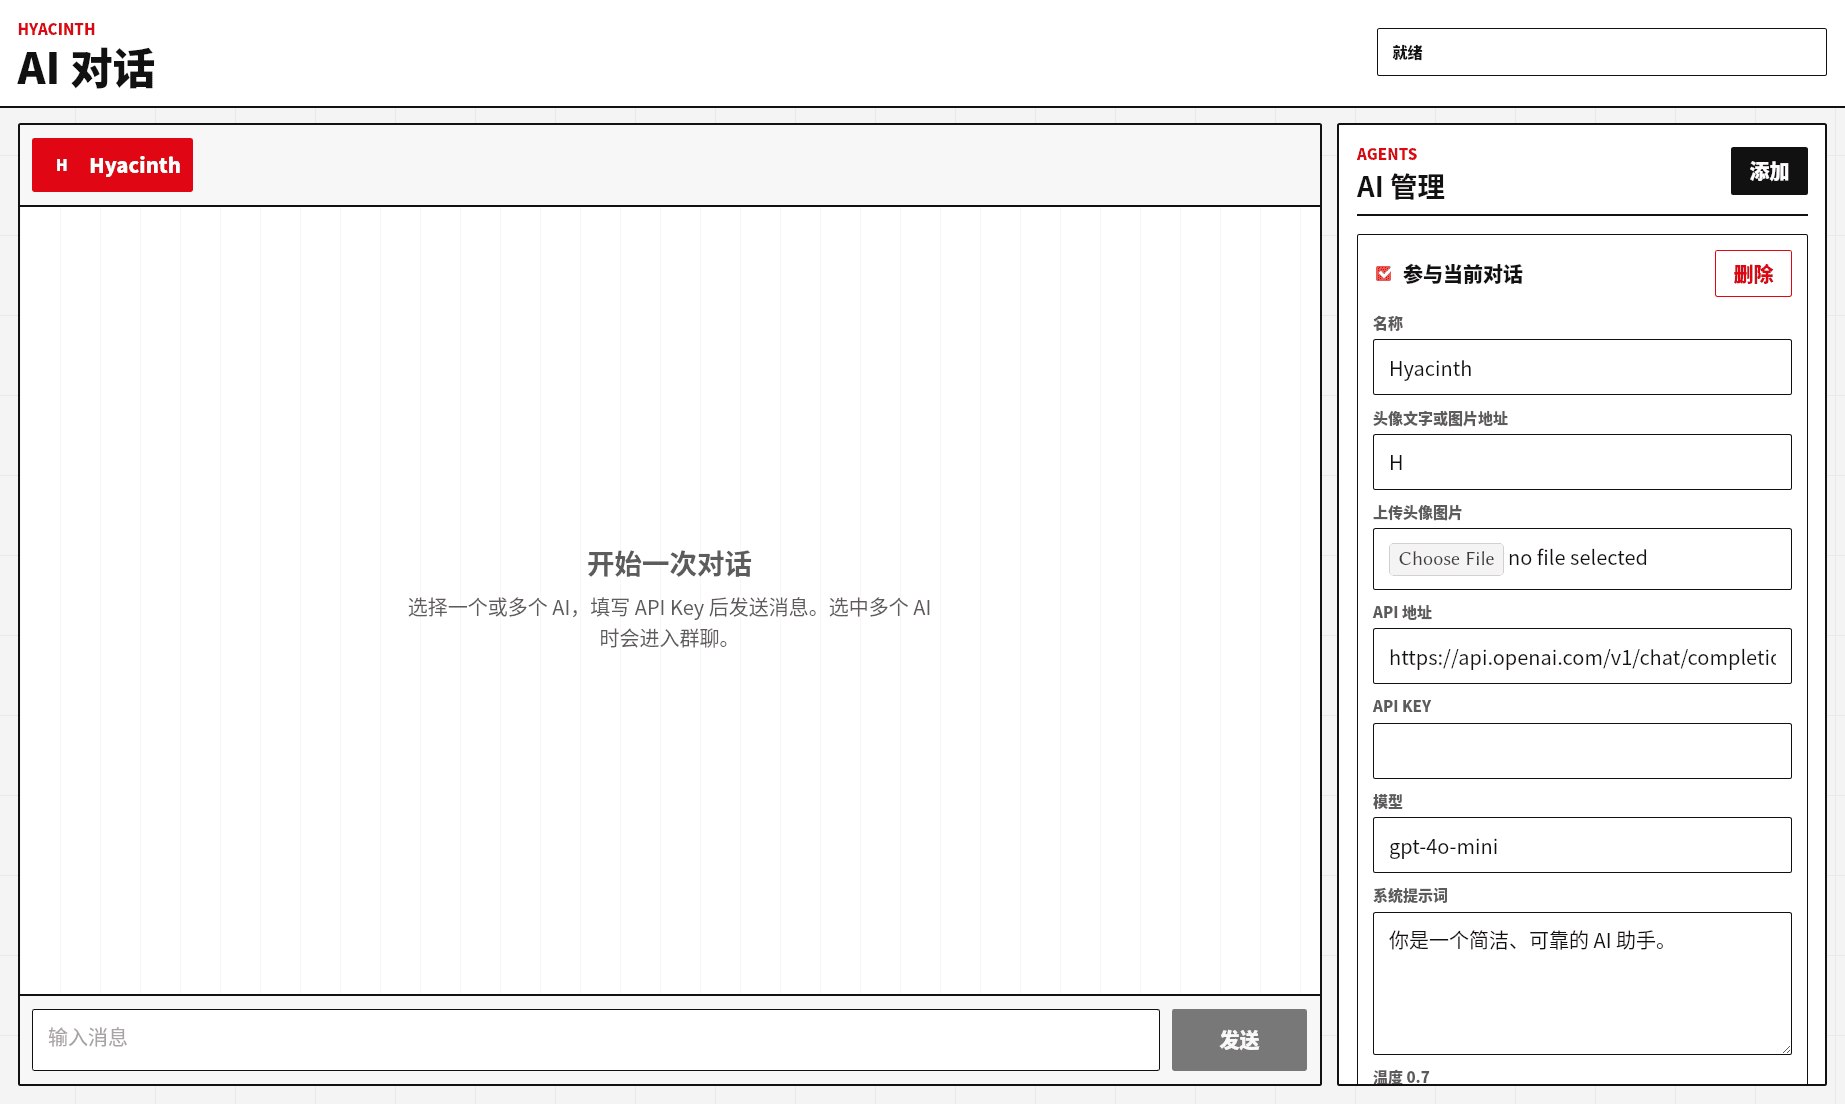This screenshot has width=1845, height=1104.
Task: Focus the 名称 field containing Hyacinth
Action: tap(1581, 368)
